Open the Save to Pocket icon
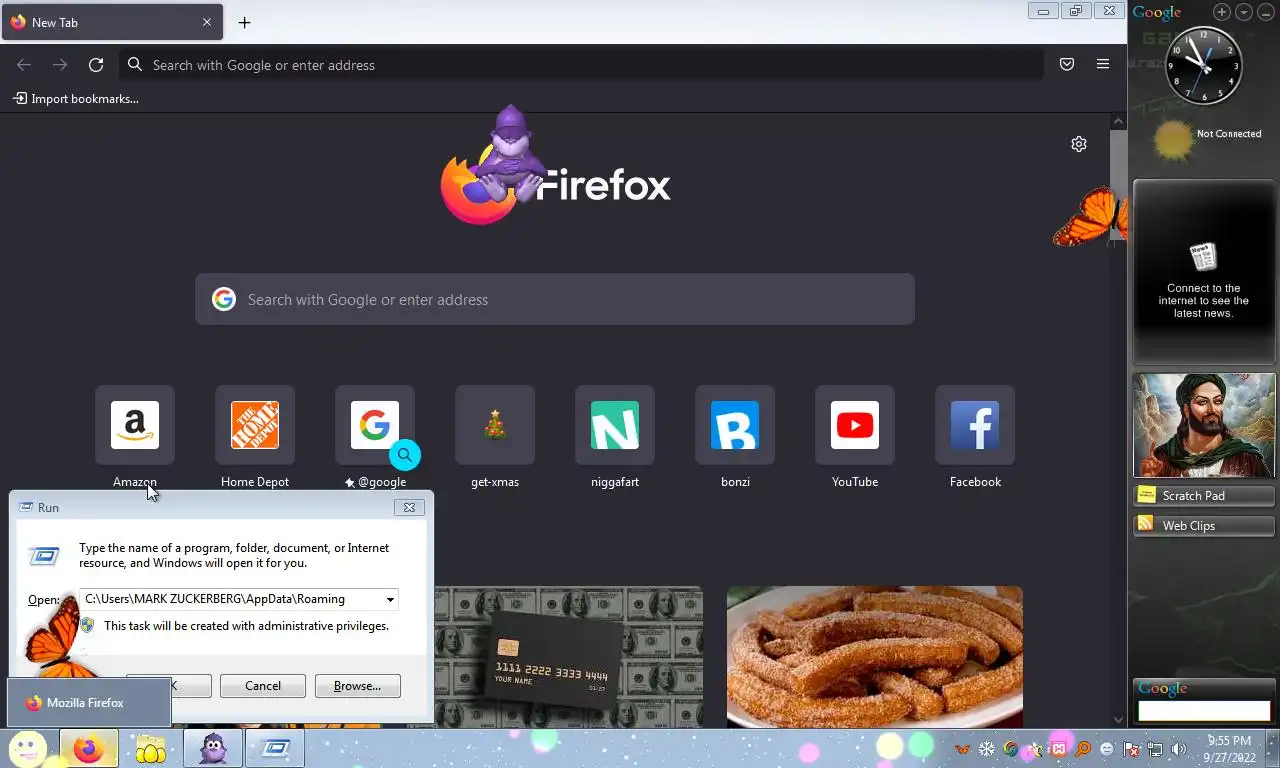 1067,65
